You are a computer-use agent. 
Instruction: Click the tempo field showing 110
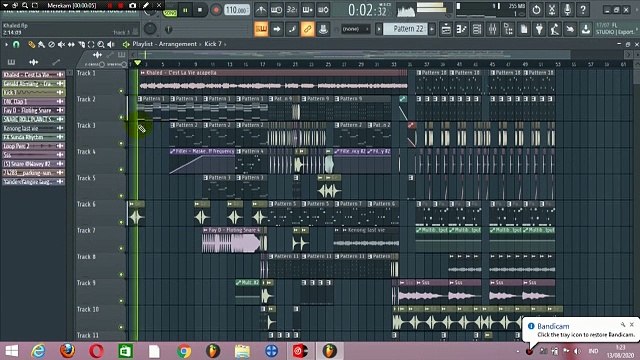(x=237, y=10)
